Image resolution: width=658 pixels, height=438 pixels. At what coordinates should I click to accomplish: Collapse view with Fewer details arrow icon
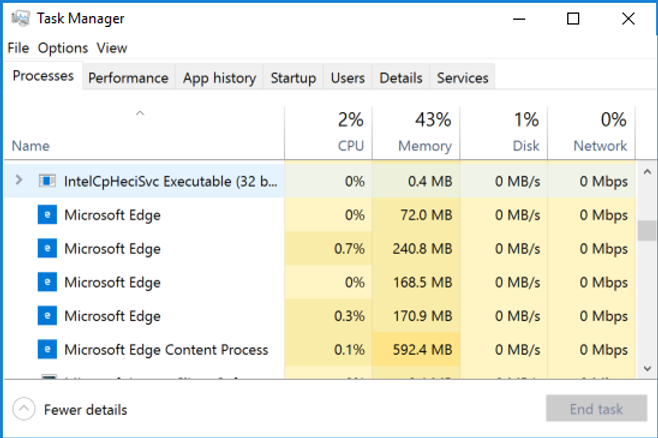24,409
